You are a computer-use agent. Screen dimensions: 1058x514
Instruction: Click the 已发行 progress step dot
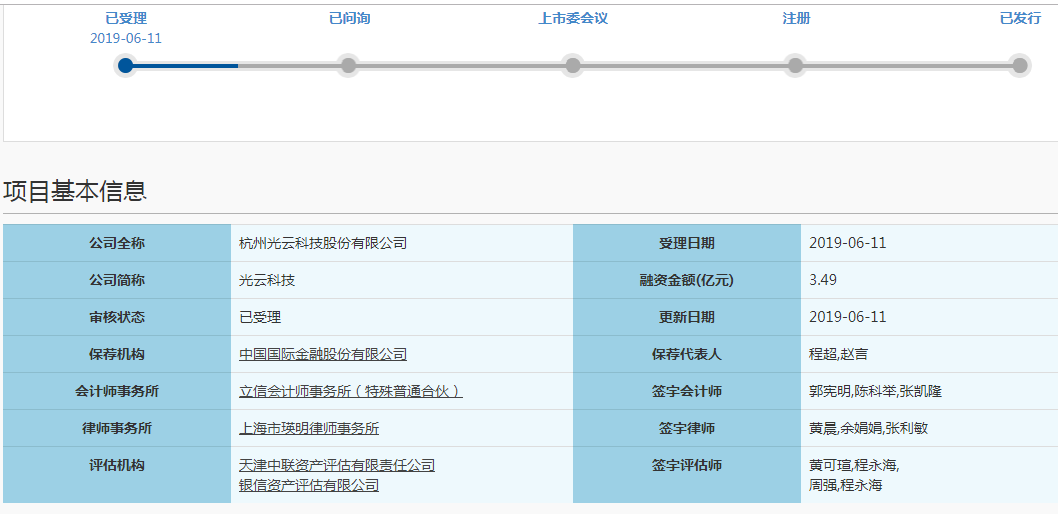click(x=1020, y=65)
